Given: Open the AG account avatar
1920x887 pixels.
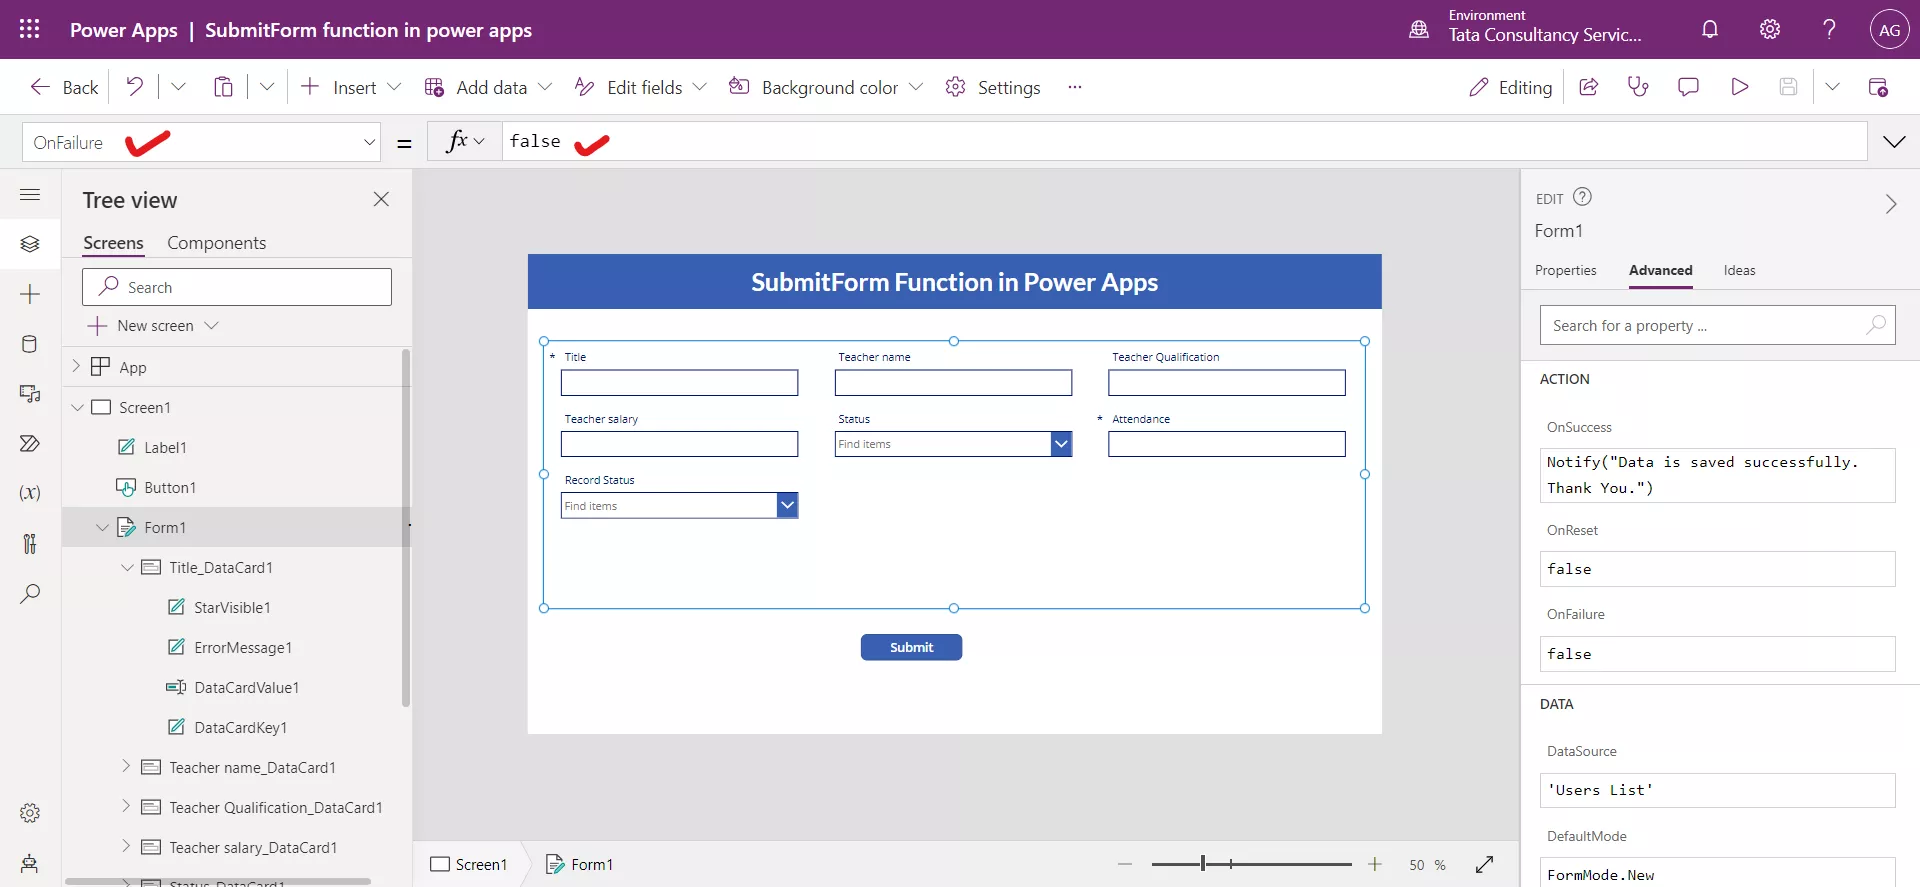Looking at the screenshot, I should [1889, 30].
